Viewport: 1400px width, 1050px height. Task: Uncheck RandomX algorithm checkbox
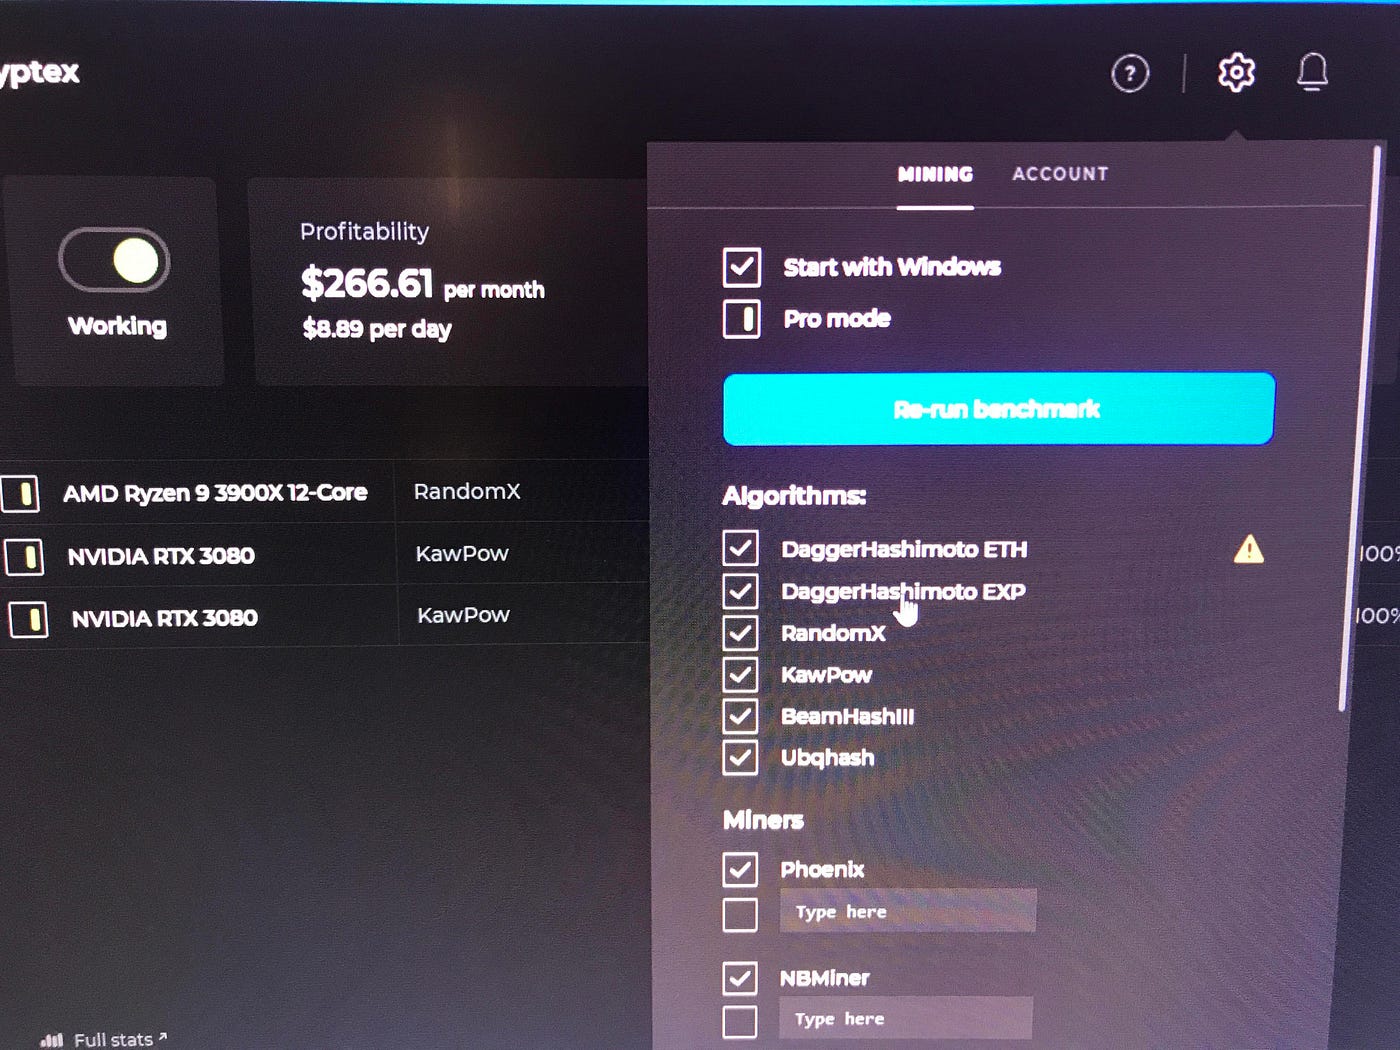coord(740,633)
